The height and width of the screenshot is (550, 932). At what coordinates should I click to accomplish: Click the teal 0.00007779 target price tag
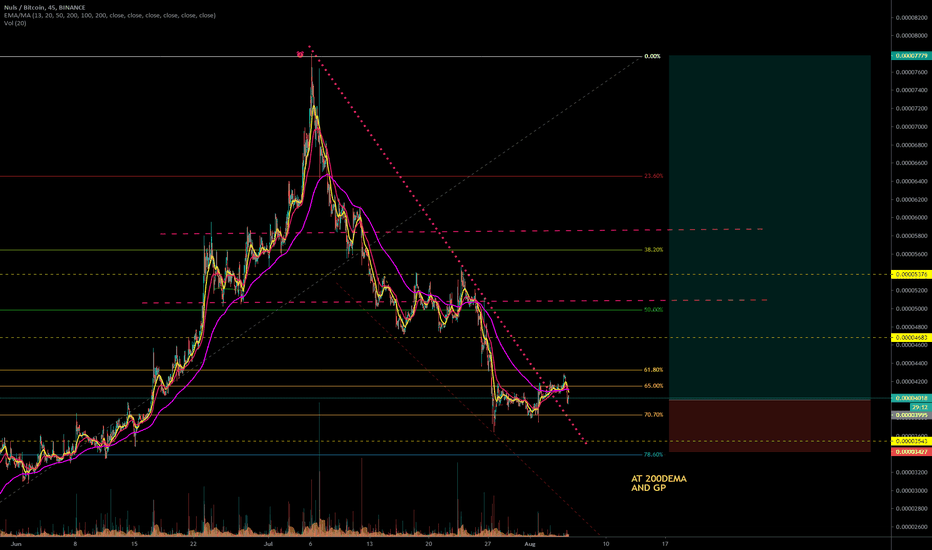click(911, 55)
